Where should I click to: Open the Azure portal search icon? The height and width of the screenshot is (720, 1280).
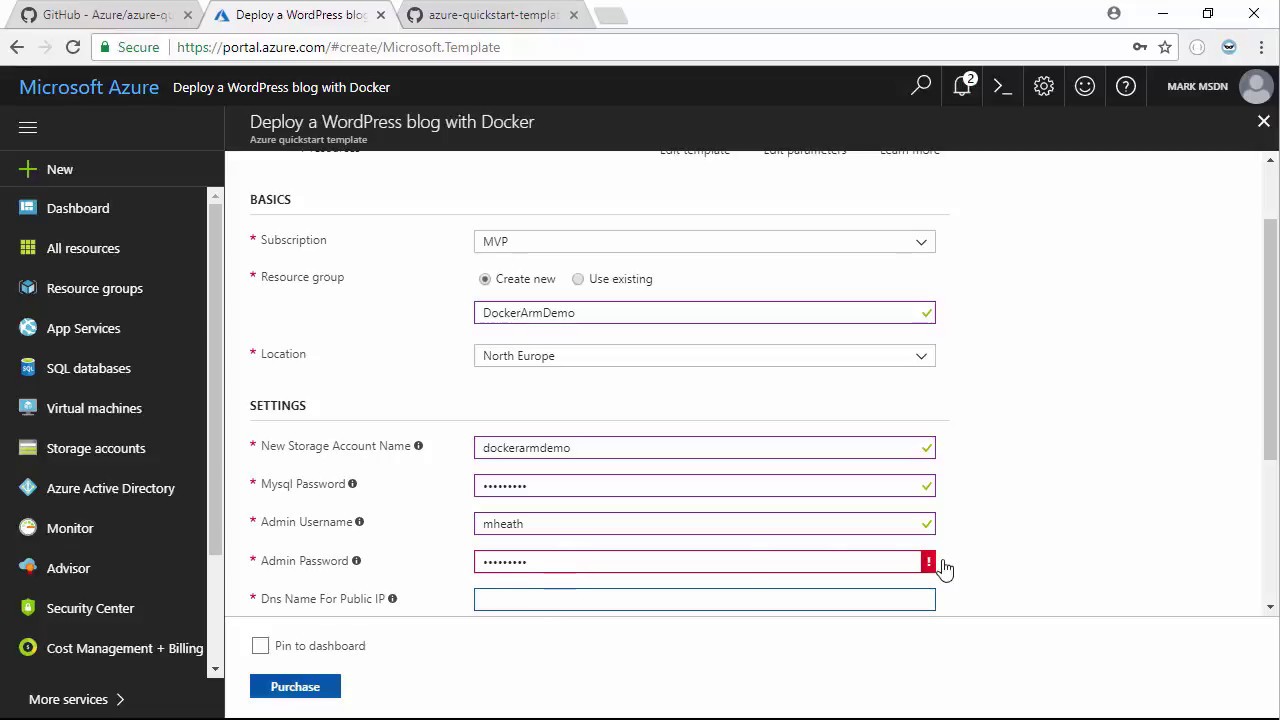[x=921, y=86]
